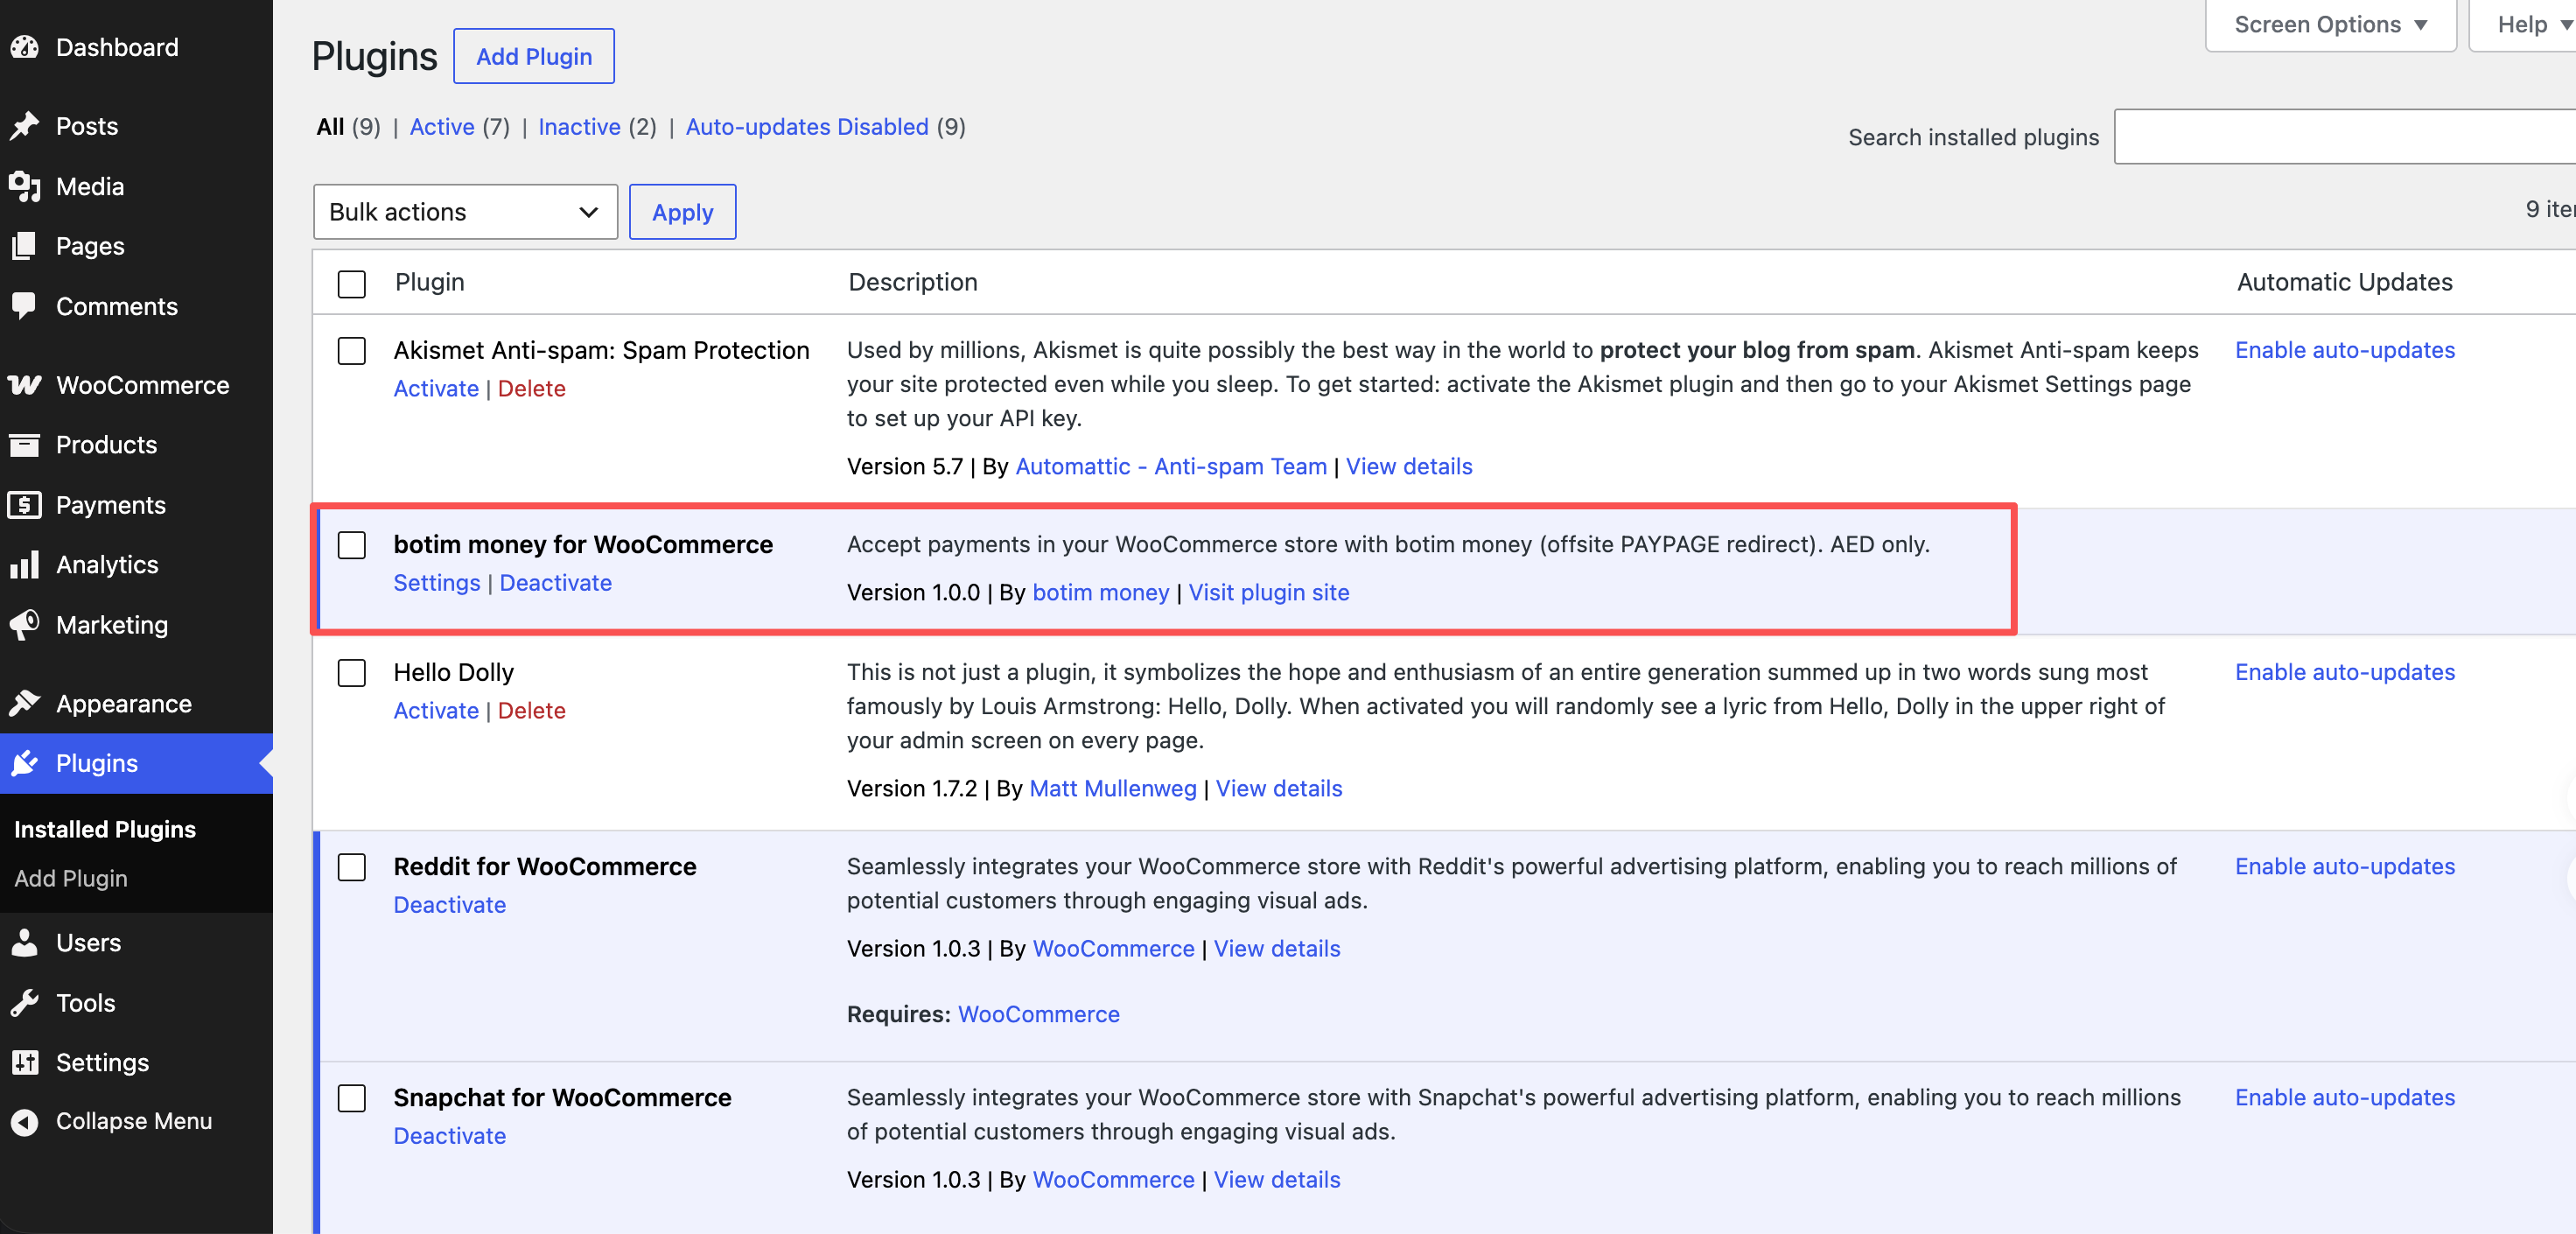Toggle the select-all plugins checkbox

352,284
